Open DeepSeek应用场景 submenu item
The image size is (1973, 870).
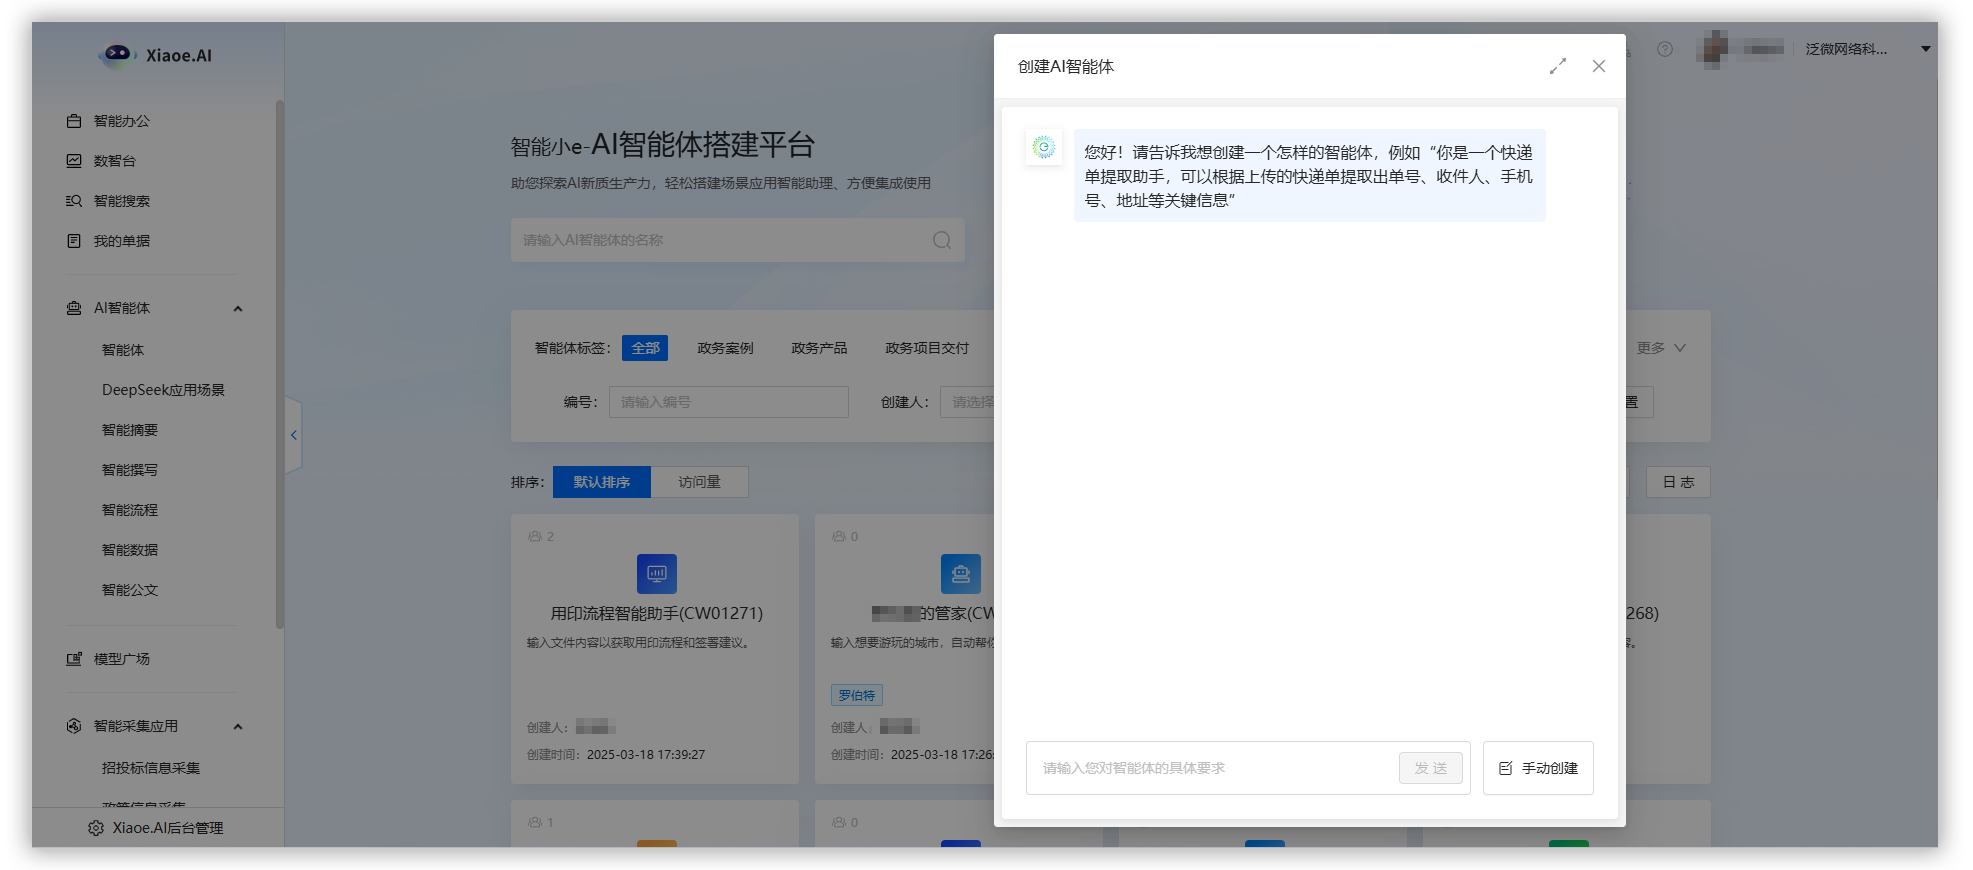(x=163, y=390)
